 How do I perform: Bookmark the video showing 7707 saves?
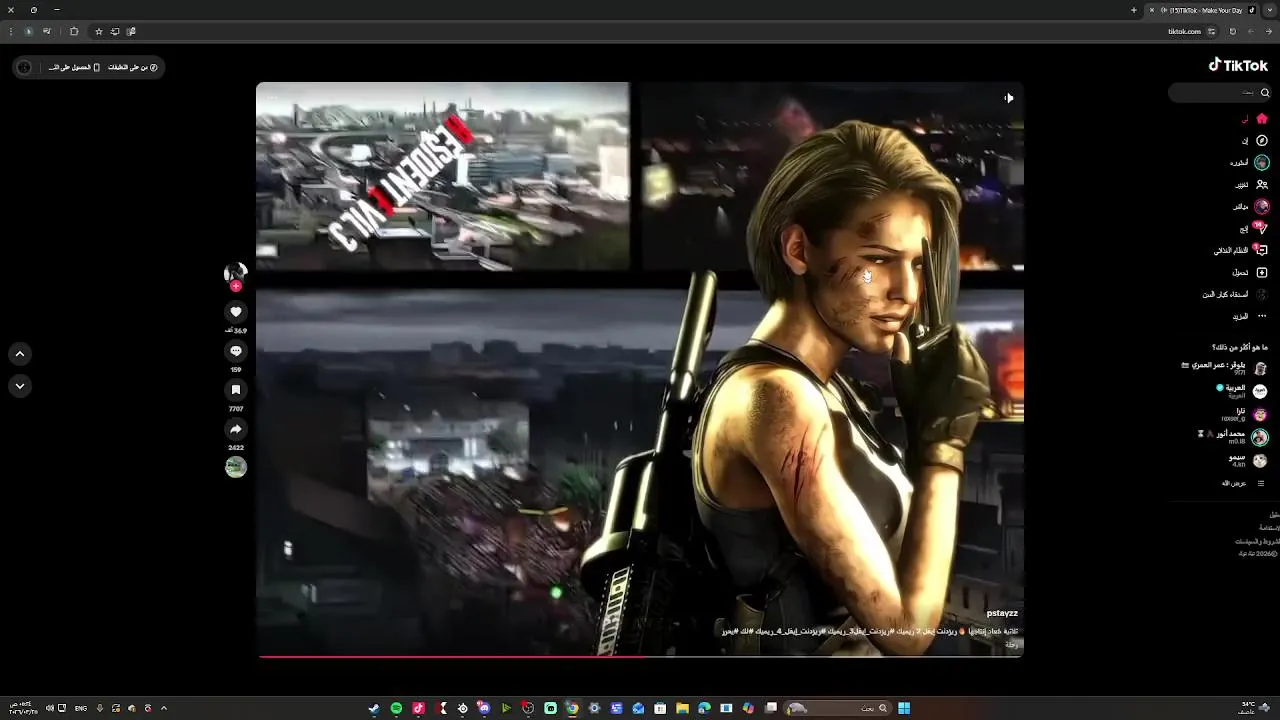click(236, 390)
